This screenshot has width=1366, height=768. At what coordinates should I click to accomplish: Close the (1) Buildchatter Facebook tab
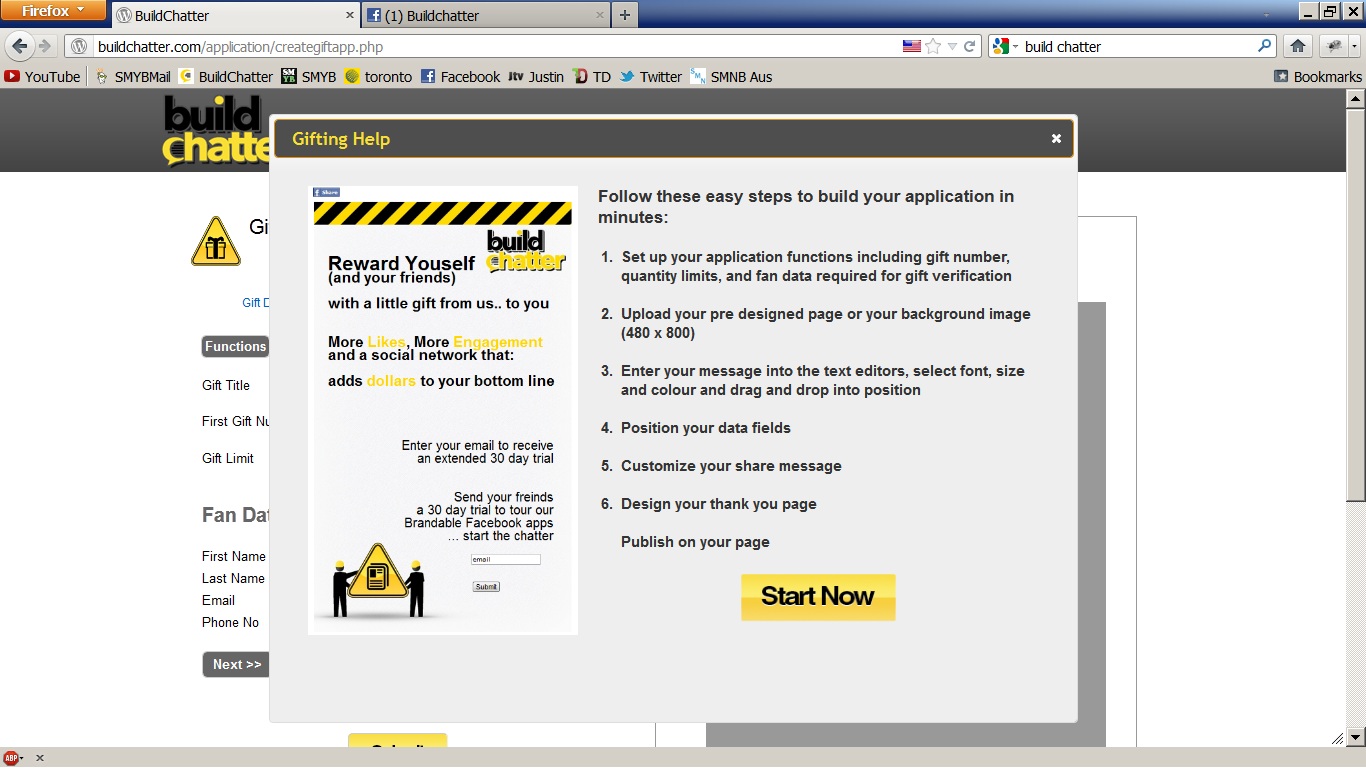(x=600, y=15)
